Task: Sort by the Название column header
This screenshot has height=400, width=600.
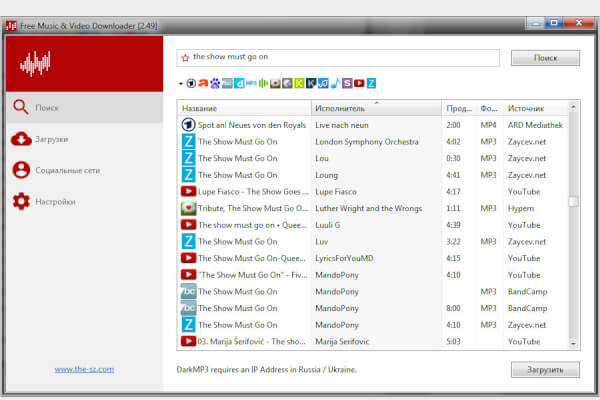Action: [244, 108]
